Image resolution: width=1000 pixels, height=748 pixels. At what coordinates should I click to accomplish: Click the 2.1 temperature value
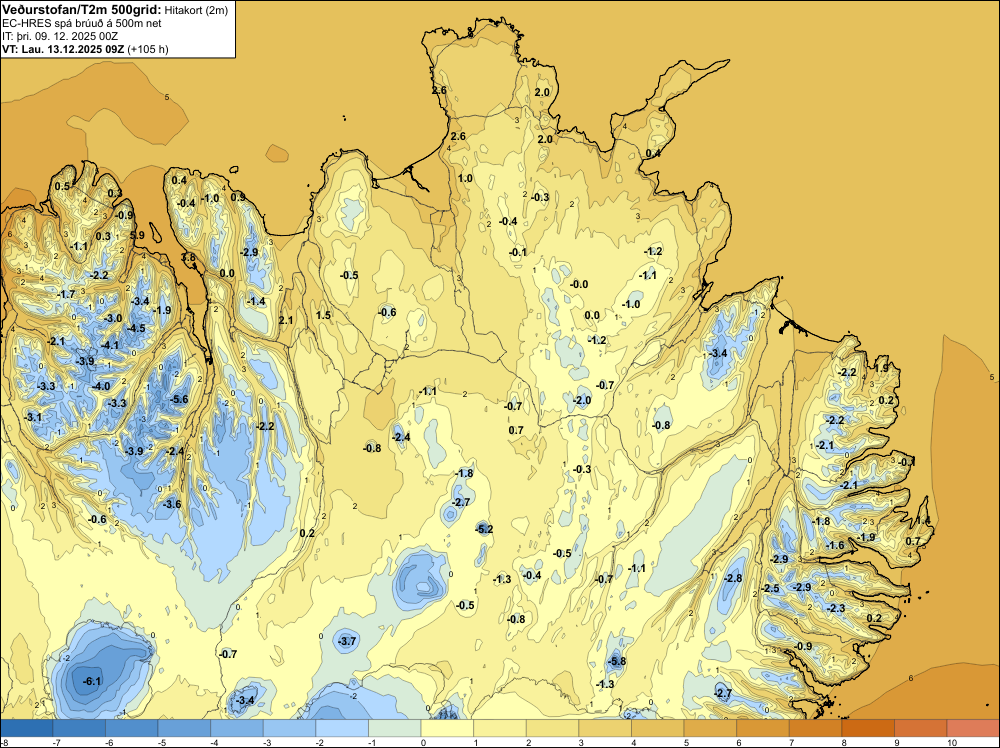(x=286, y=320)
